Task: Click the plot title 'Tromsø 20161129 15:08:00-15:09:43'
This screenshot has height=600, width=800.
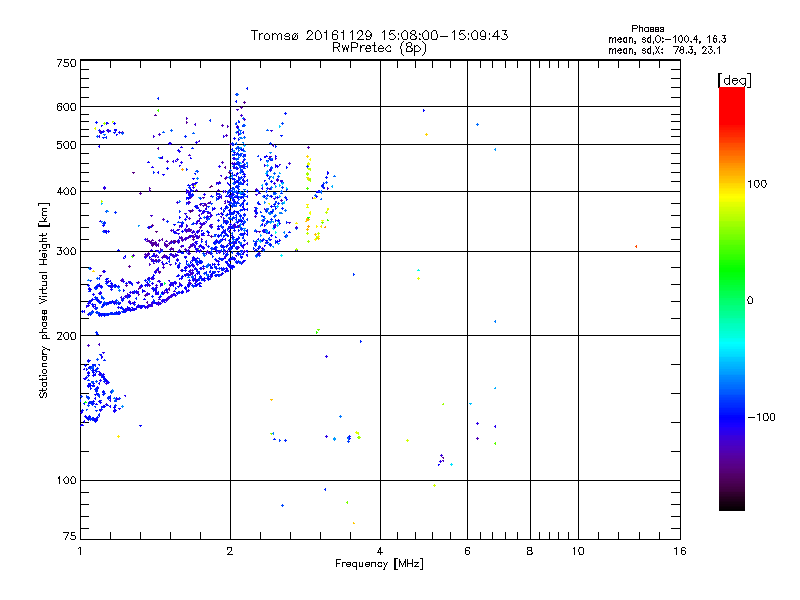Action: point(379,35)
